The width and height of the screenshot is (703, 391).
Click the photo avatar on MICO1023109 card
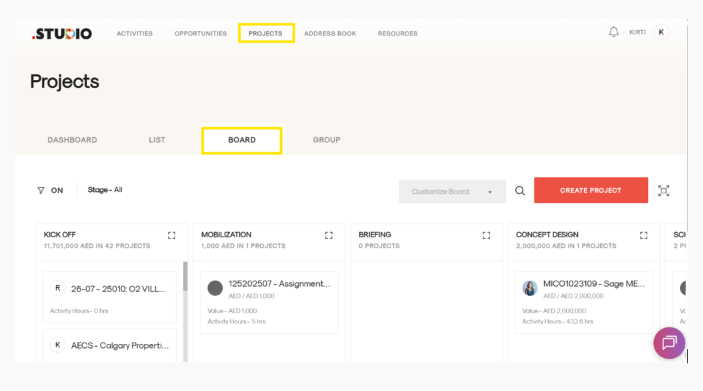coord(529,288)
